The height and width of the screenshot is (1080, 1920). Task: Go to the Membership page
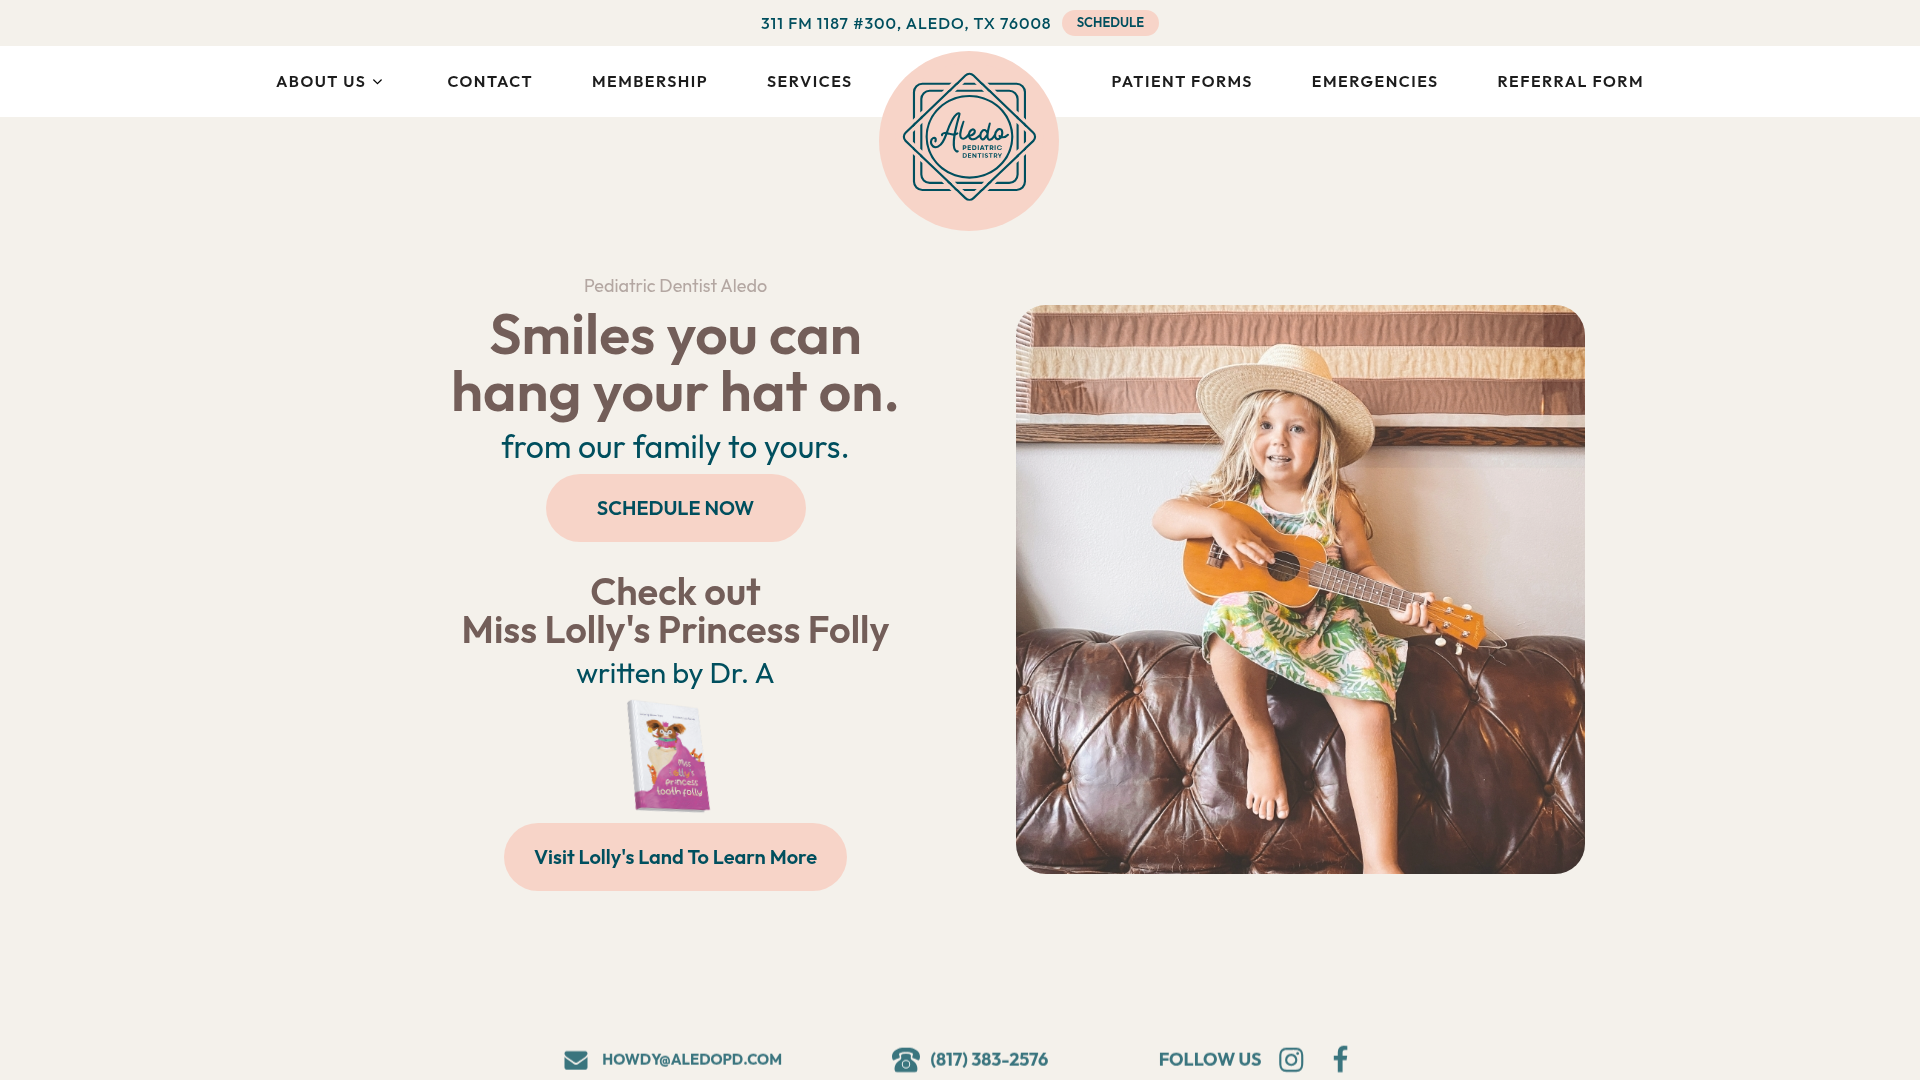(x=649, y=81)
